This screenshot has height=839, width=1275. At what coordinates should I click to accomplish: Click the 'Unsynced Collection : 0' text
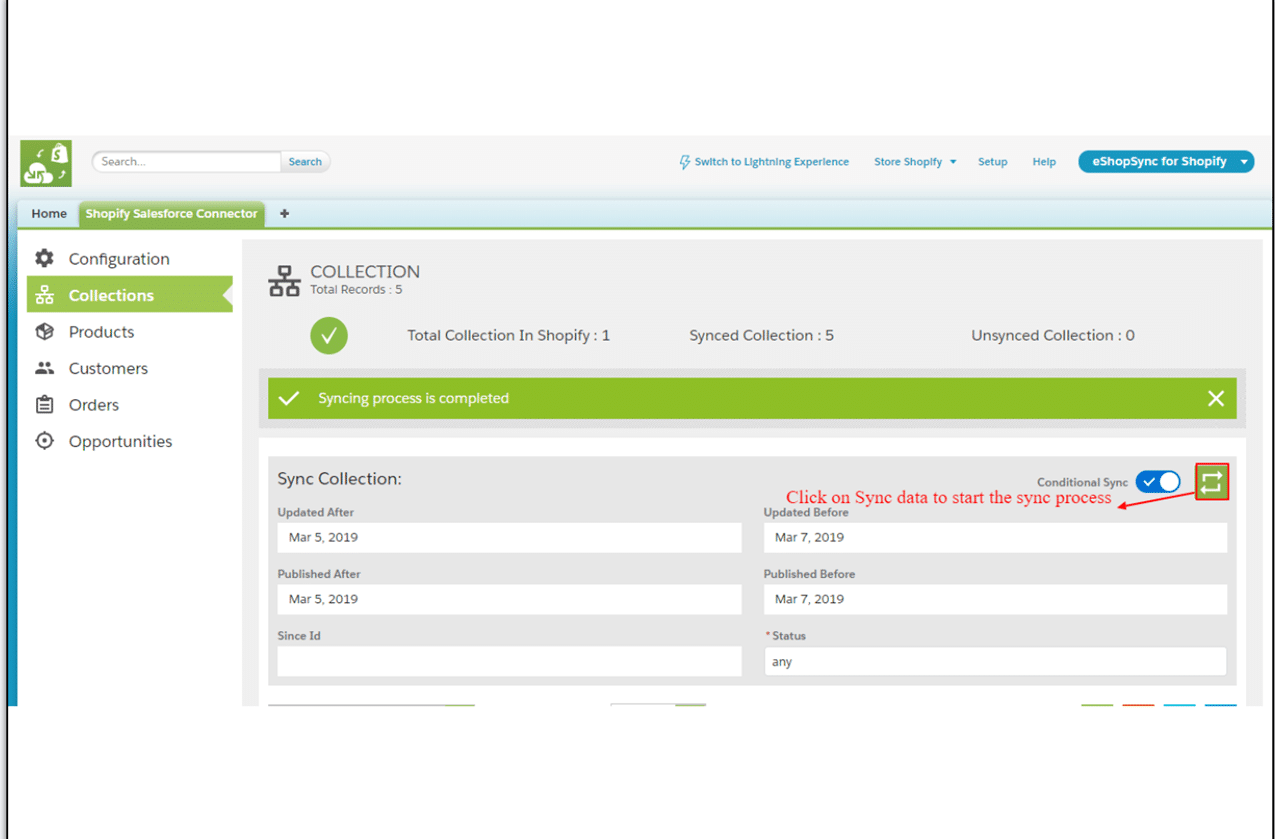pos(1053,336)
